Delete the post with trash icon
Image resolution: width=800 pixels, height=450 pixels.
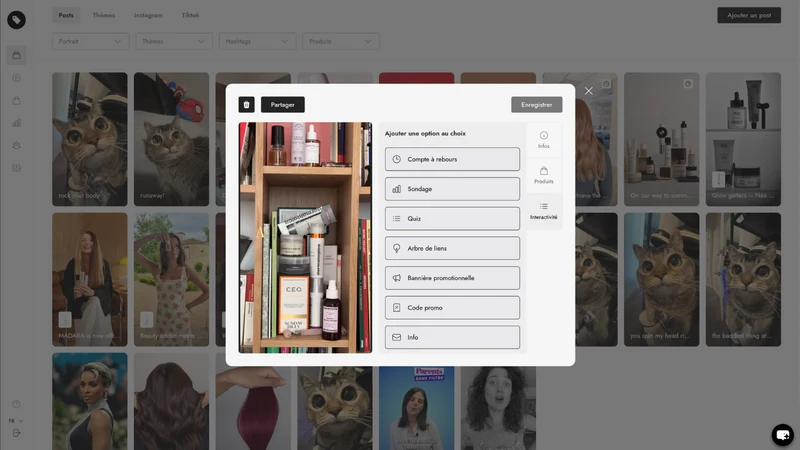pos(246,105)
